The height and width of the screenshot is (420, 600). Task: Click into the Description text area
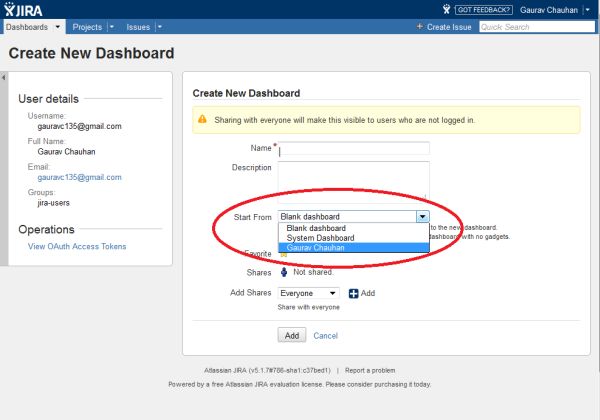pos(354,181)
